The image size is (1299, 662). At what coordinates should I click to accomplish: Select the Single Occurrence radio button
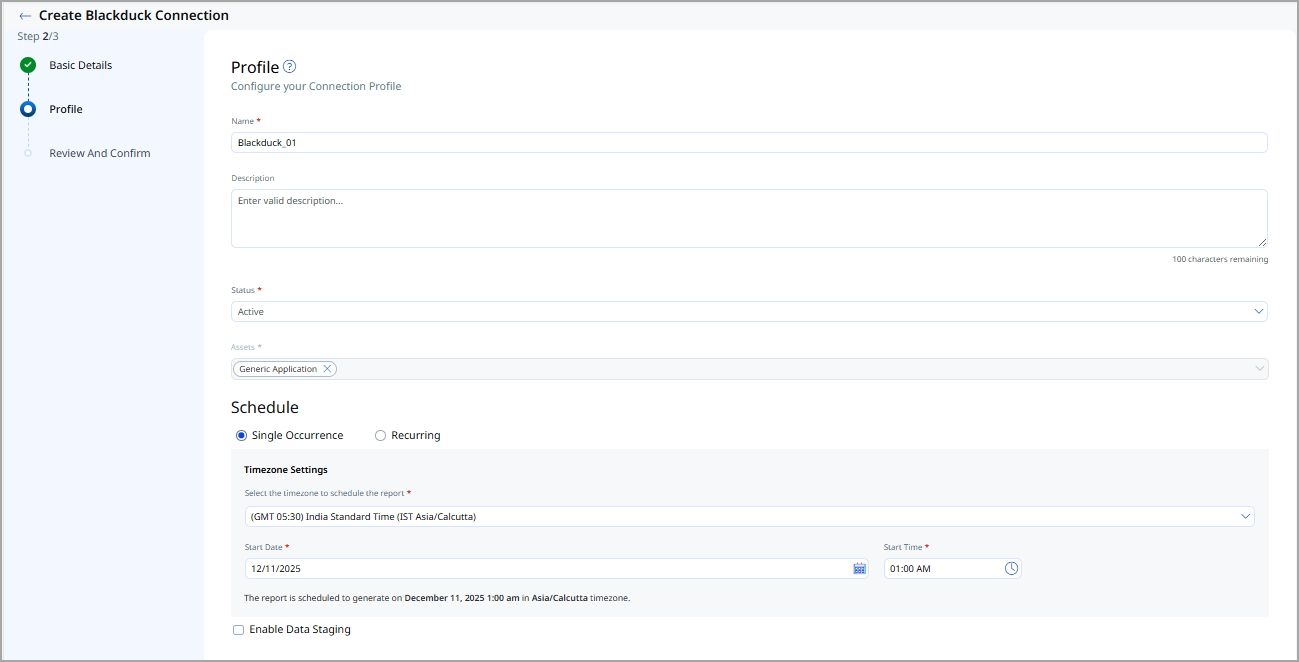tap(241, 435)
